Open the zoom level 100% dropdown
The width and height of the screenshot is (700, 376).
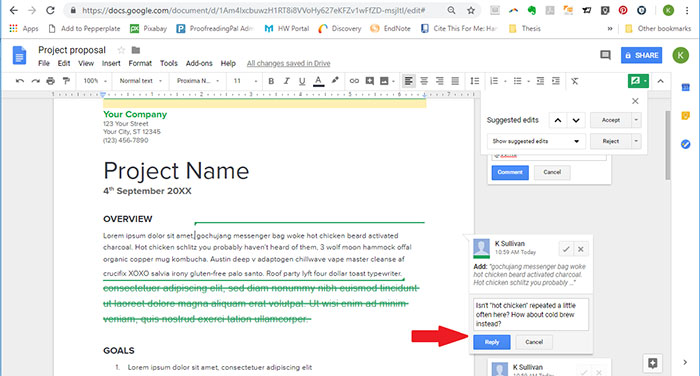click(x=95, y=81)
